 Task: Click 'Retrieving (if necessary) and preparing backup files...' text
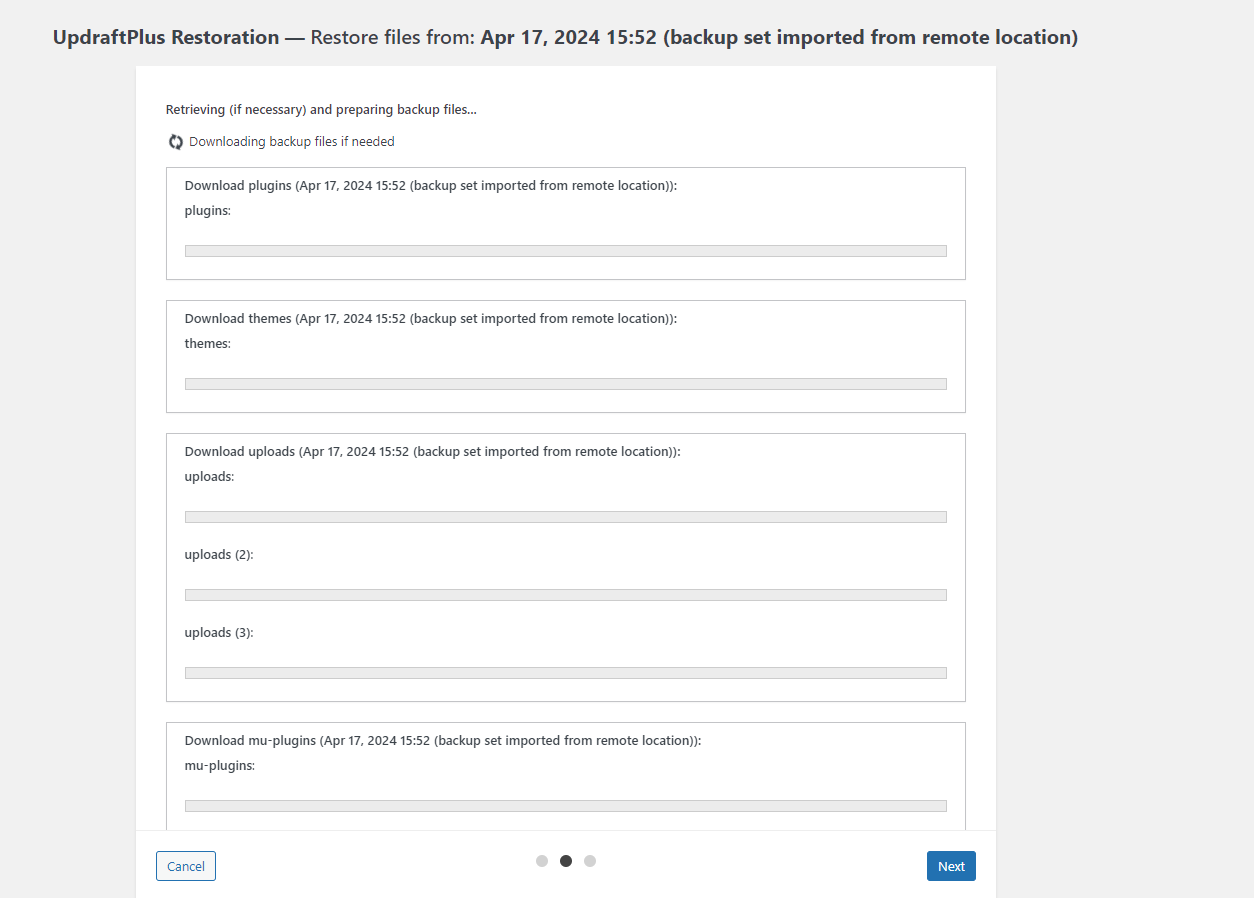(x=321, y=110)
